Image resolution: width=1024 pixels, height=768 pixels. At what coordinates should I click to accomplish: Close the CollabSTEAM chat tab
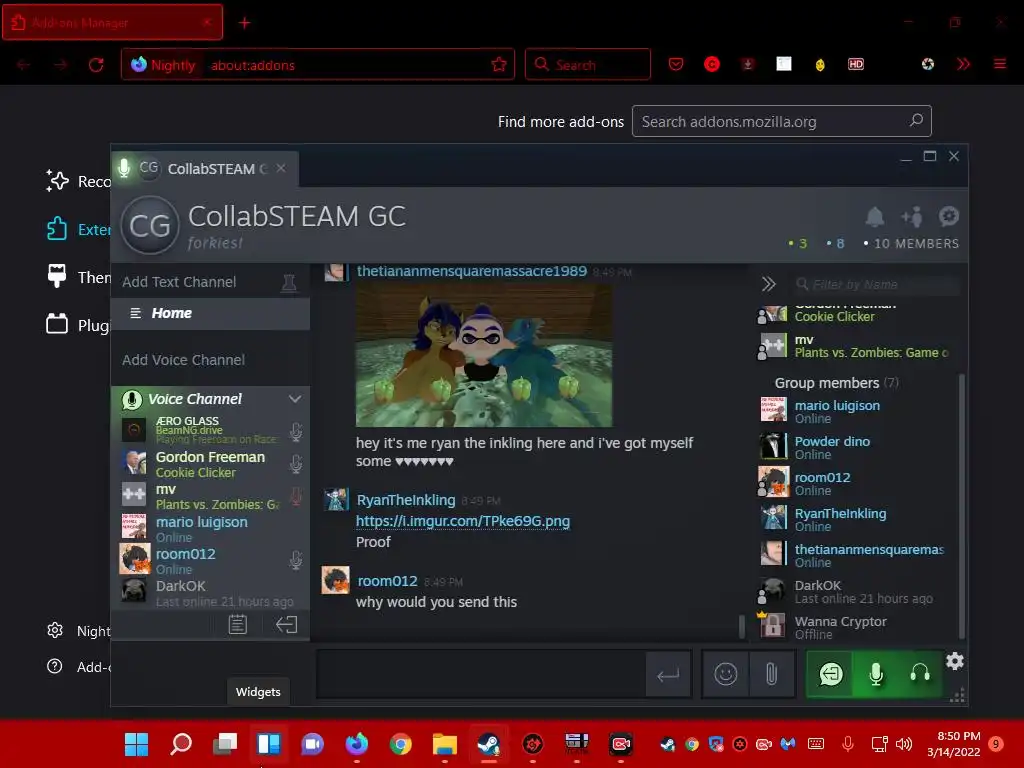pos(281,168)
